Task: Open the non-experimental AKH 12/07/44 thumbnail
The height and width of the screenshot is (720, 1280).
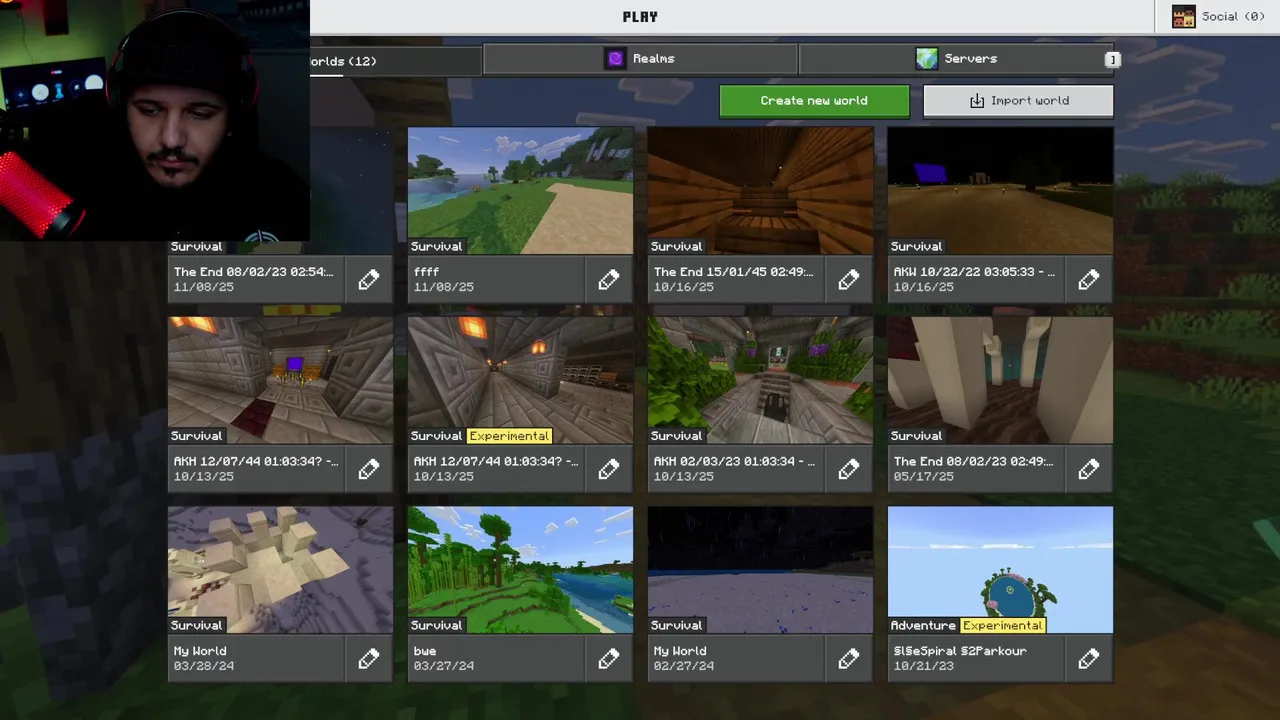Action: pyautogui.click(x=280, y=380)
